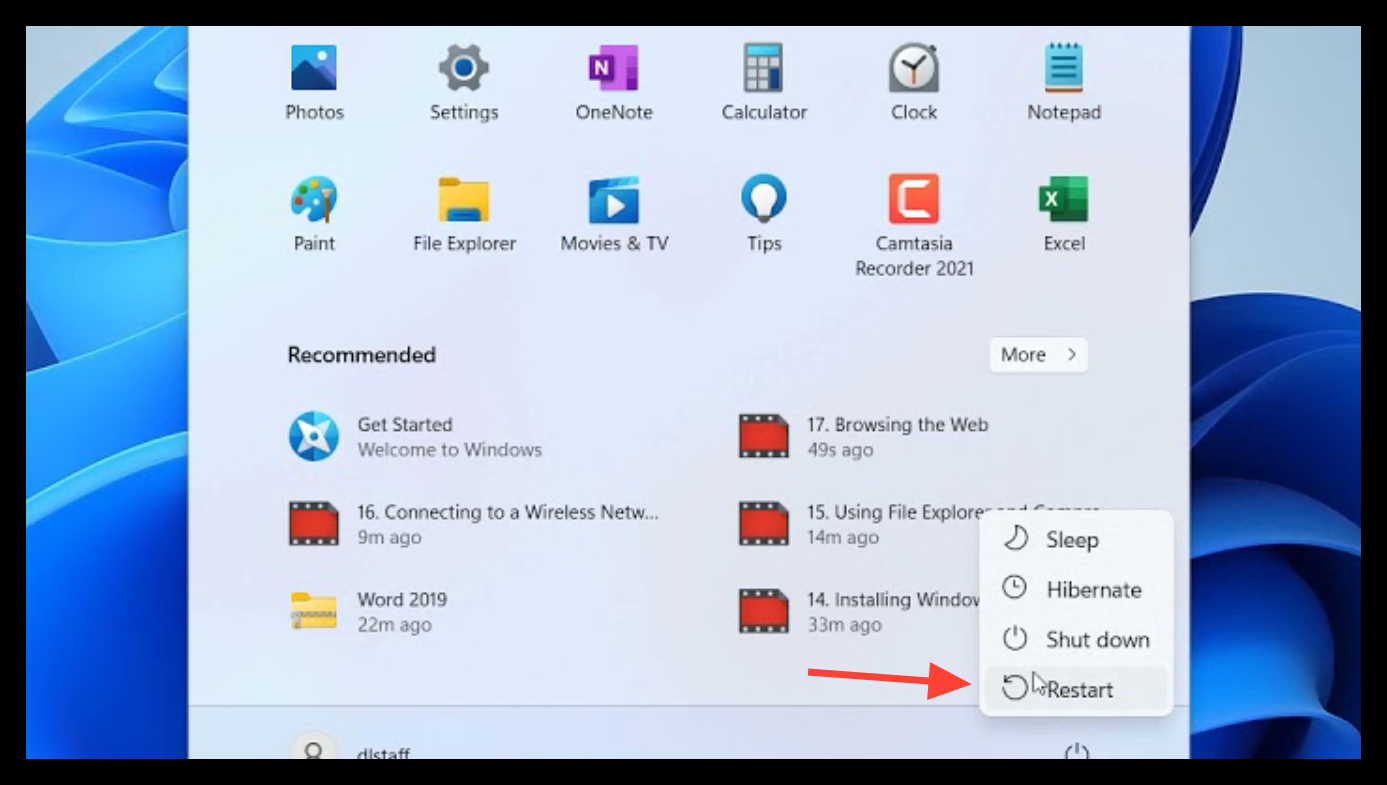The width and height of the screenshot is (1387, 785).
Task: Launch the Movies & TV app
Action: 613,199
